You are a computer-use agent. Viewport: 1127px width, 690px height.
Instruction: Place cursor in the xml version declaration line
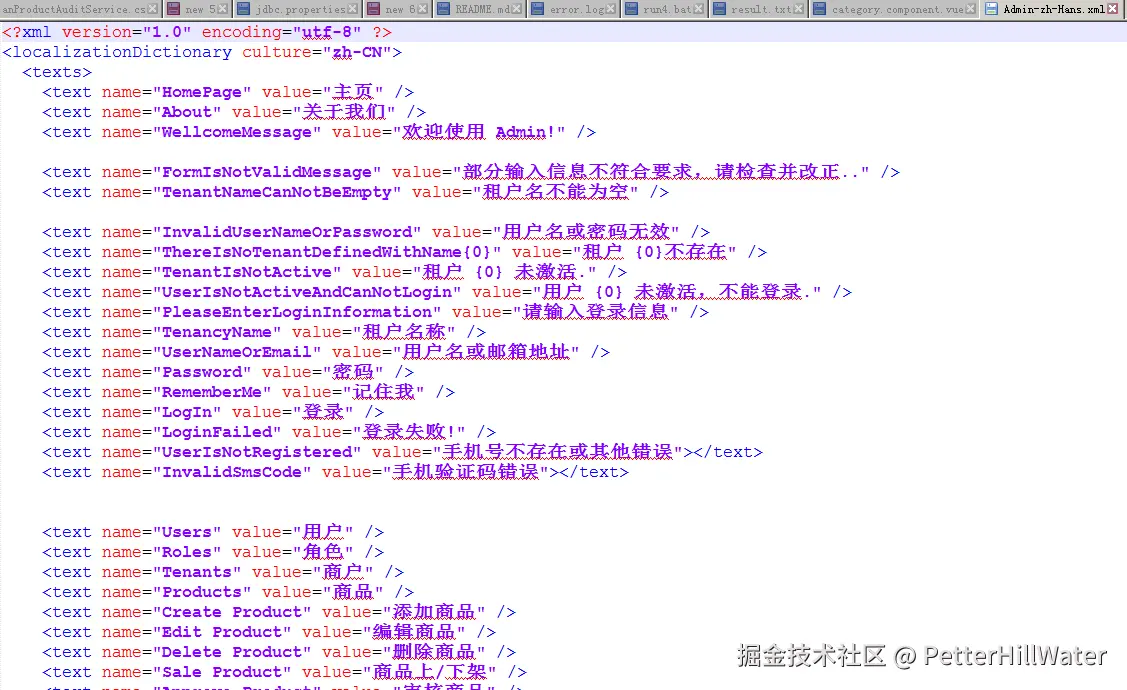point(197,32)
